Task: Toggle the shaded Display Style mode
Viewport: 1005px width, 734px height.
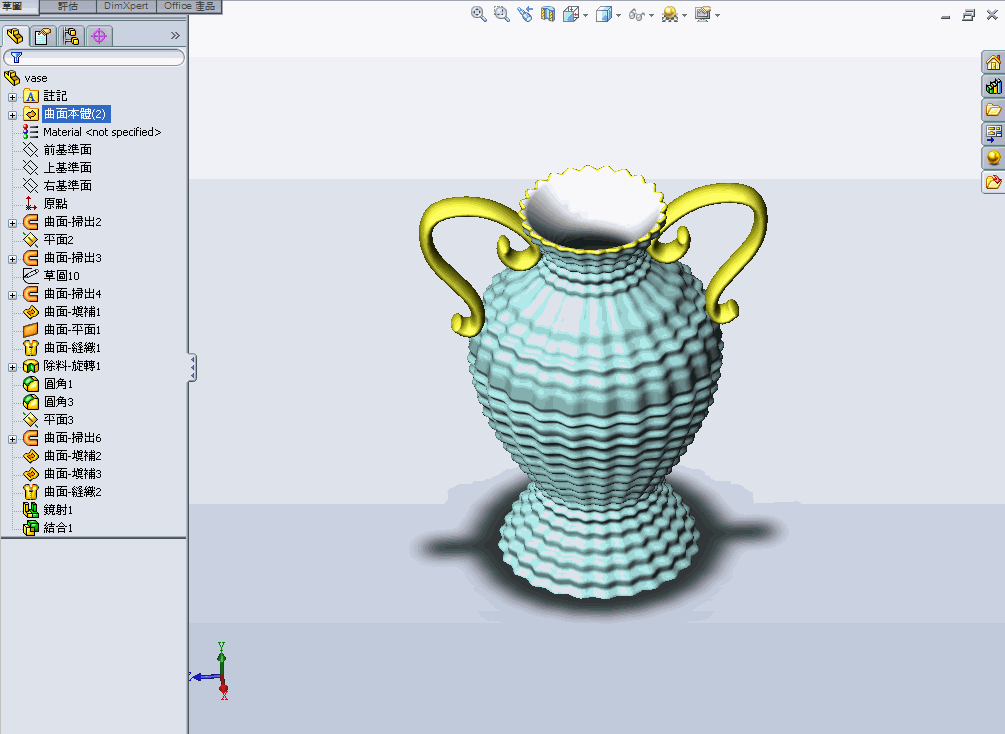Action: click(605, 14)
